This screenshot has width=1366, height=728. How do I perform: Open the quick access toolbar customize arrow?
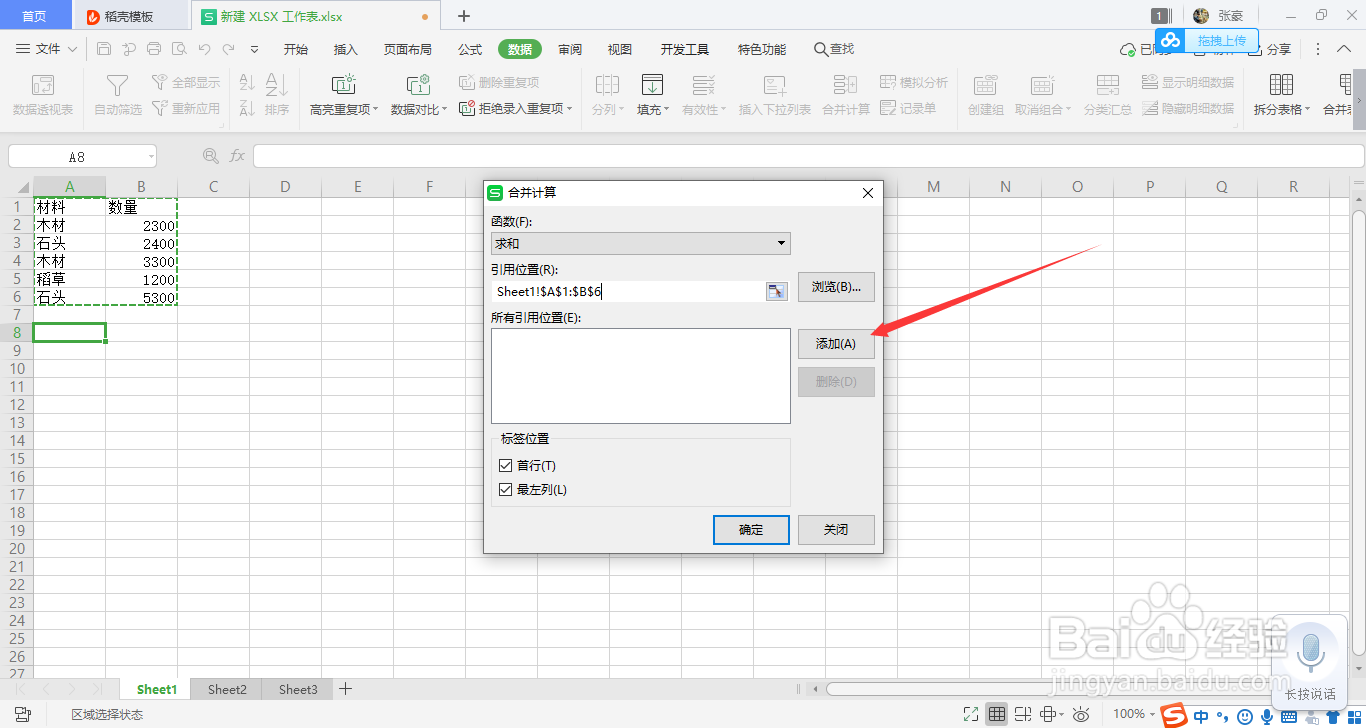coord(255,49)
